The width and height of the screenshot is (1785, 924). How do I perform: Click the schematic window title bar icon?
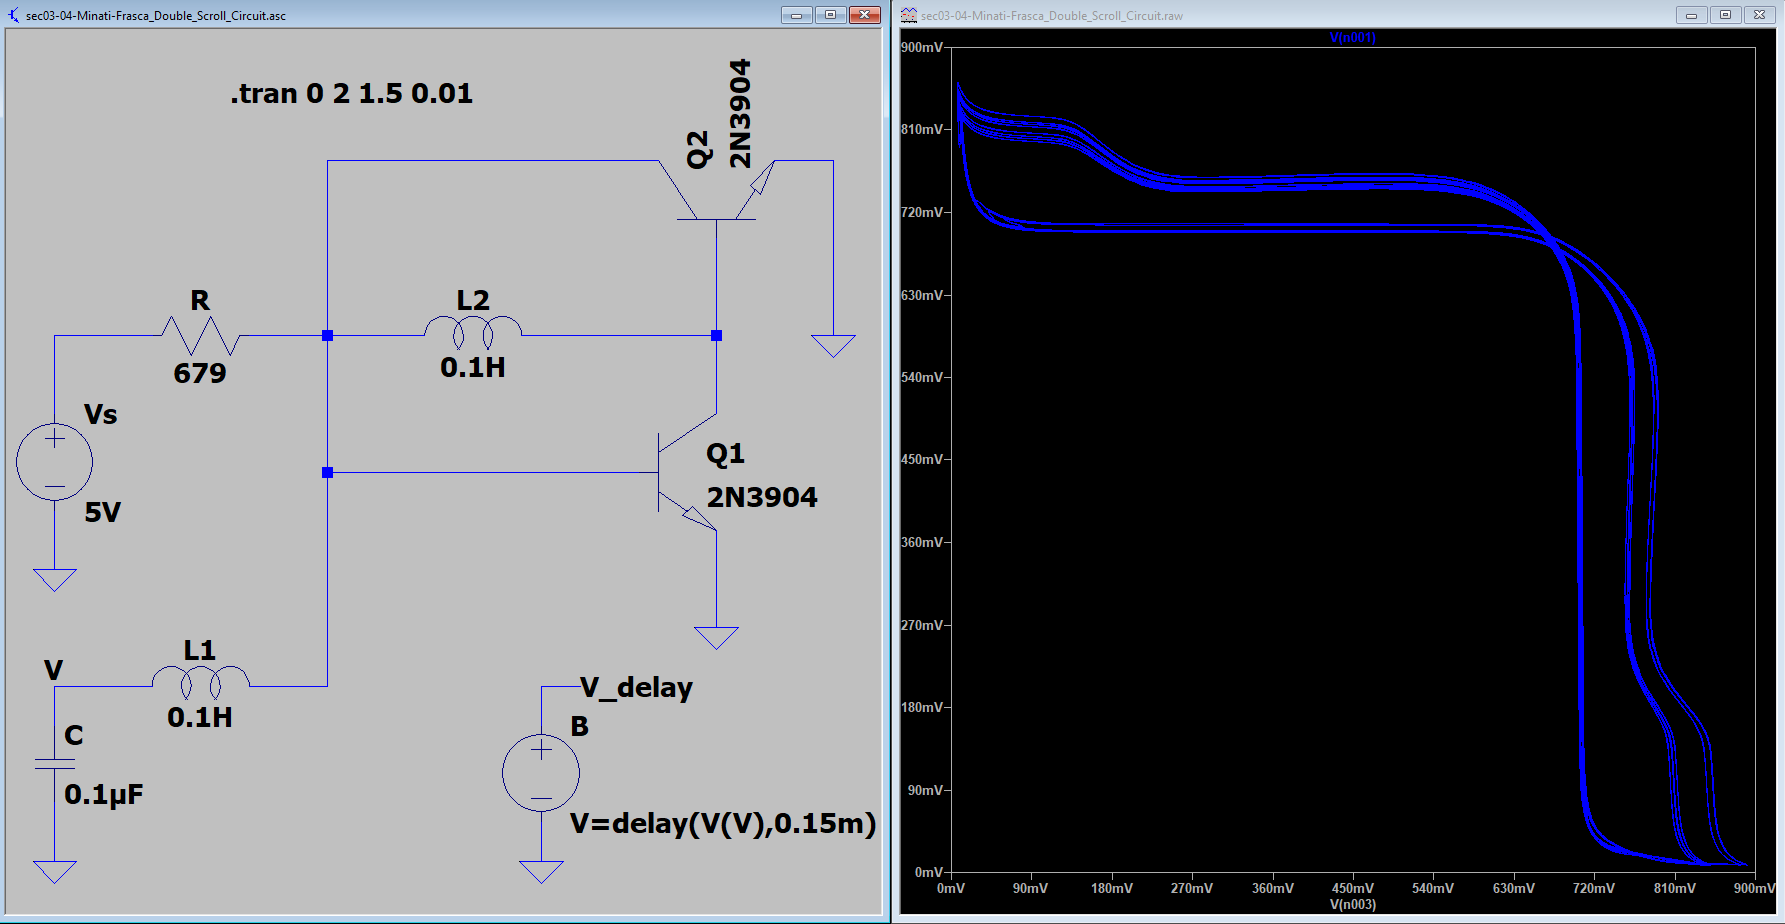pyautogui.click(x=13, y=15)
